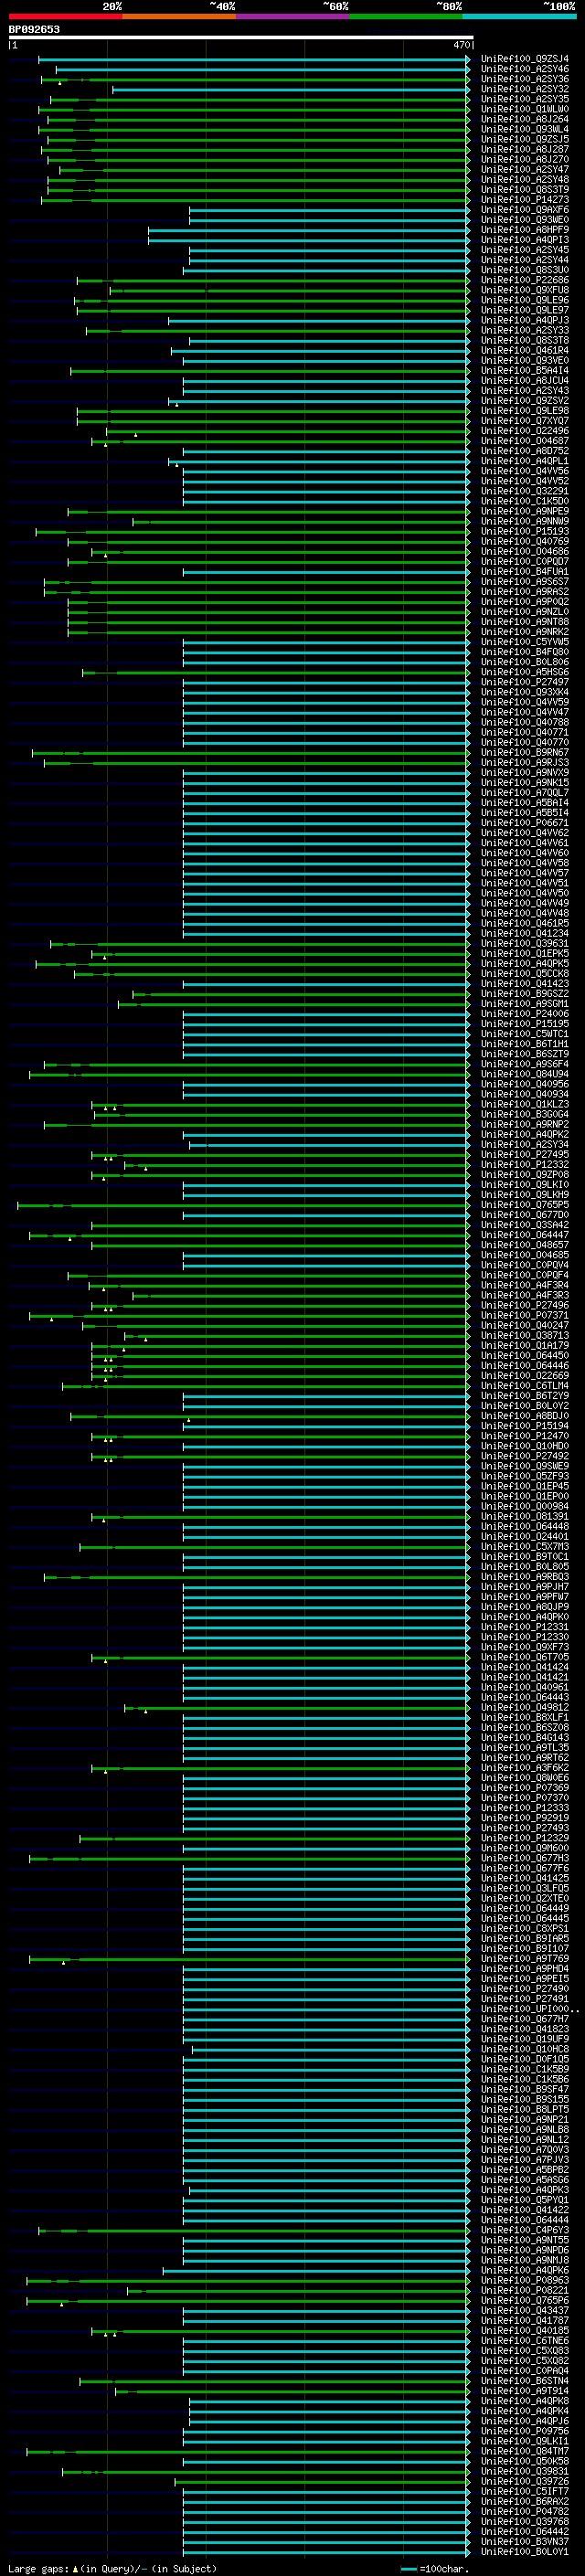Select hit UniRef100_P14273
Viewport: 585px width, 2576px height.
(524, 200)
